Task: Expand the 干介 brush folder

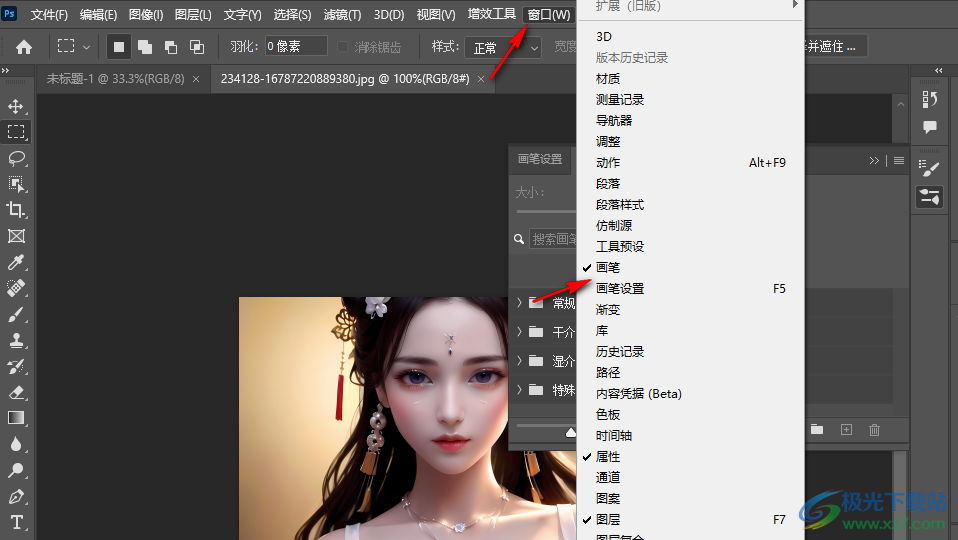Action: (519, 332)
